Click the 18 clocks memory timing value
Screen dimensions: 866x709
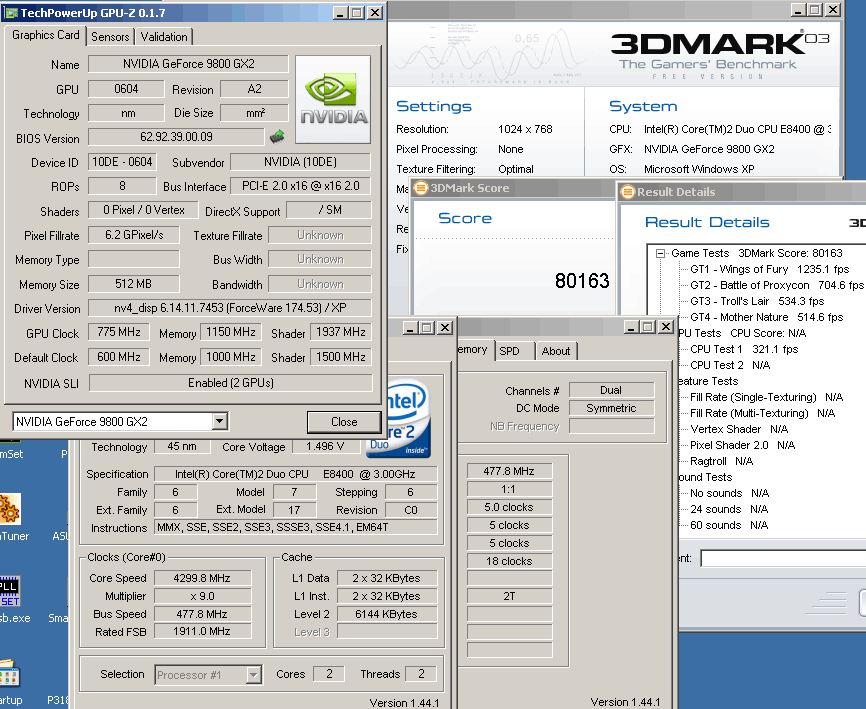(509, 562)
